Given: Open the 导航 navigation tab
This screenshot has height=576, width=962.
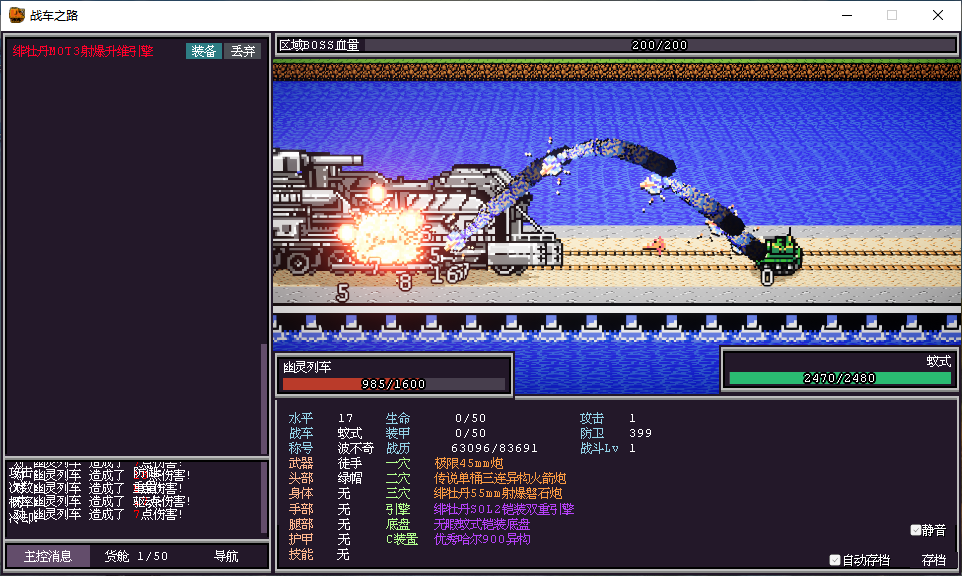Looking at the screenshot, I should coord(226,556).
